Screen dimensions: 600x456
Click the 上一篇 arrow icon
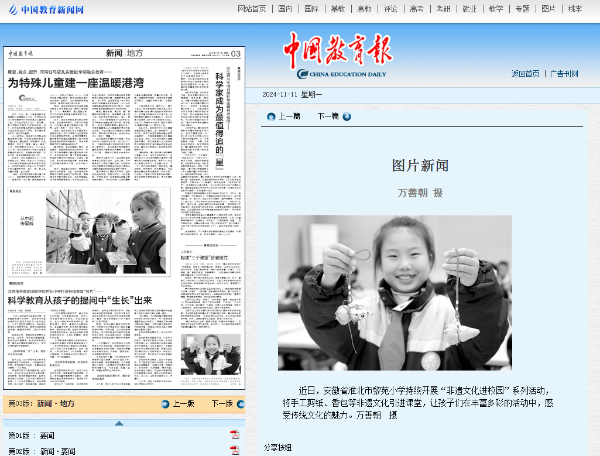[271, 117]
